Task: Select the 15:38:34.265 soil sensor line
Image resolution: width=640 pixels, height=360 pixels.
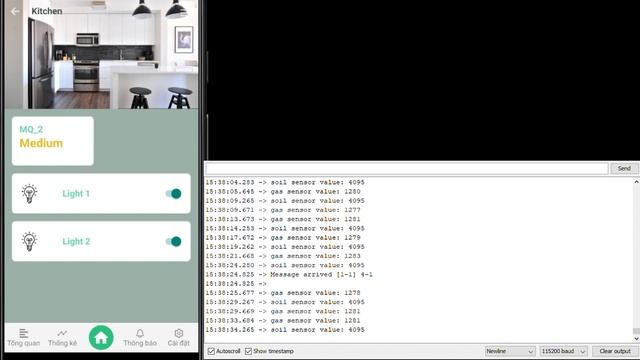Action: [285, 329]
